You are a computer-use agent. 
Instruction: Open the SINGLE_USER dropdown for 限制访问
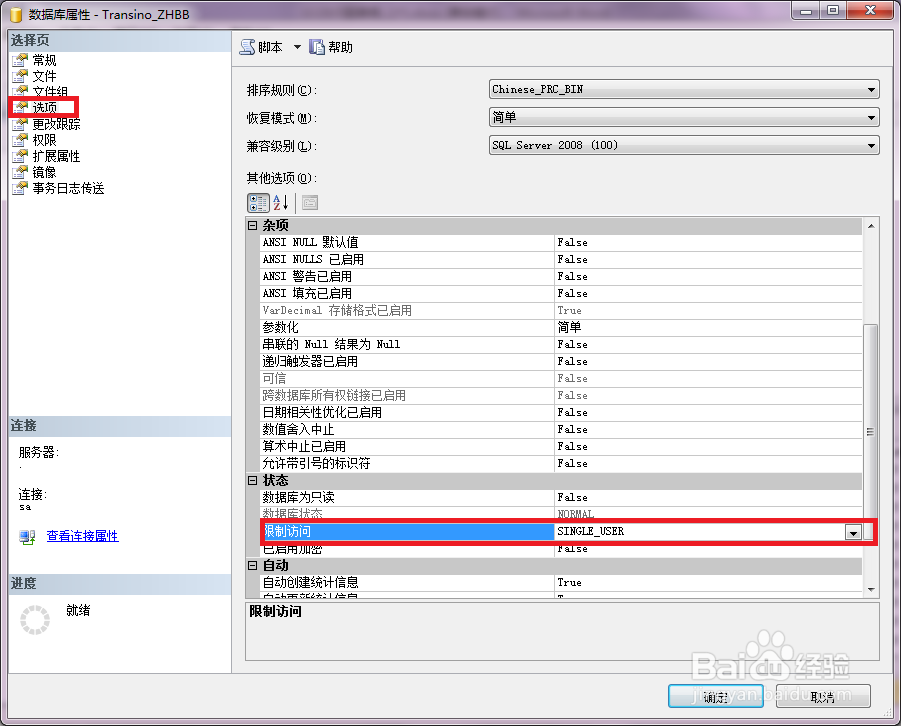coord(855,532)
